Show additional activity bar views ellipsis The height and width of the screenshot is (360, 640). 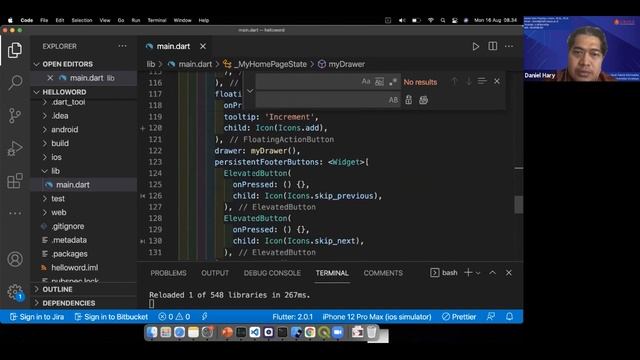tap(15, 213)
